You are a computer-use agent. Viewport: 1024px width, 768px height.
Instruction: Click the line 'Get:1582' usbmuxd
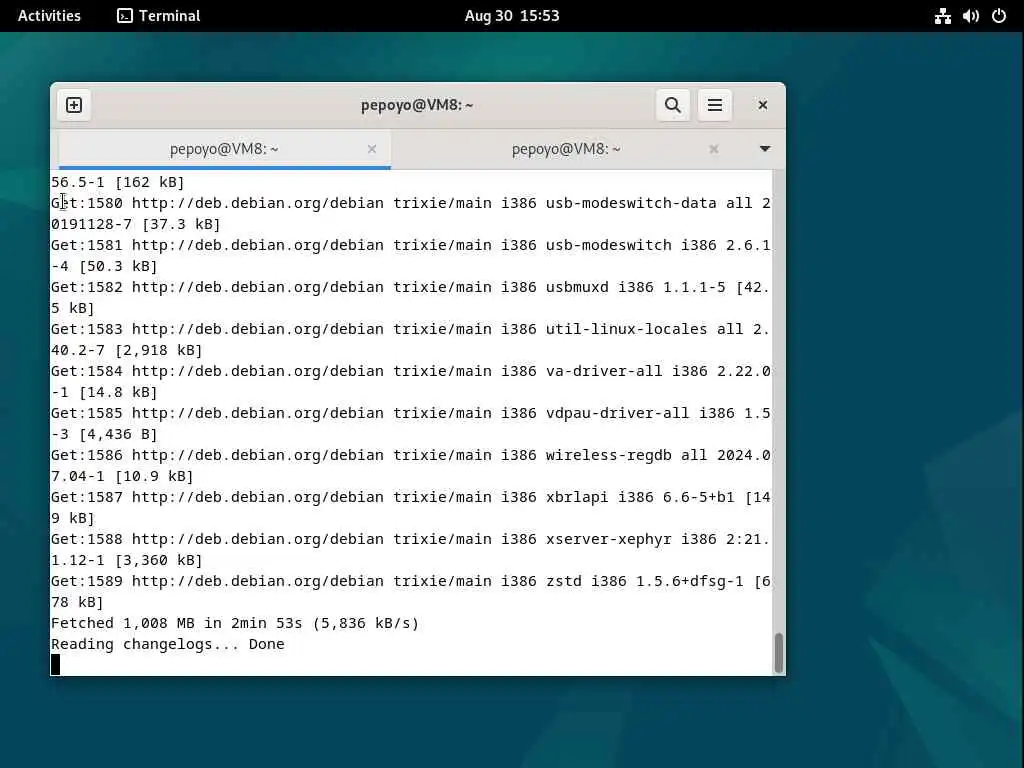[411, 287]
